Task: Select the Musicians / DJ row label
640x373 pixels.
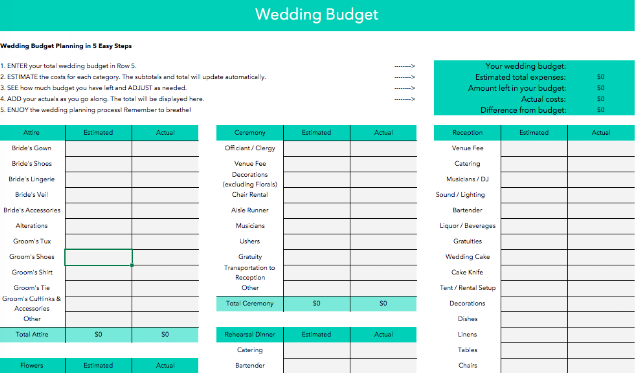Action: (x=467, y=179)
